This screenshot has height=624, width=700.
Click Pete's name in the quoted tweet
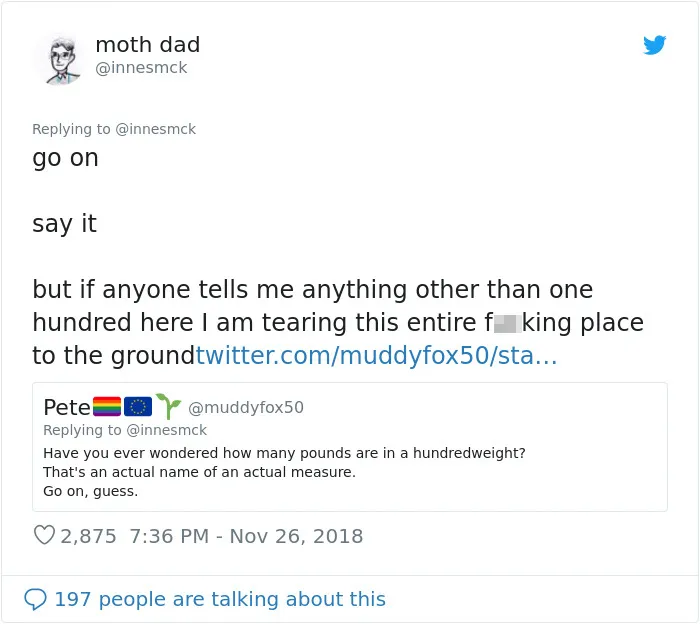[x=67, y=407]
